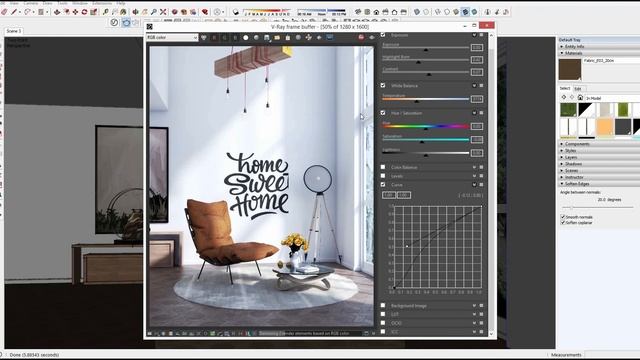Expand the Color Balance section arrow
Viewport: 640px width, 360px height.
[x=474, y=167]
